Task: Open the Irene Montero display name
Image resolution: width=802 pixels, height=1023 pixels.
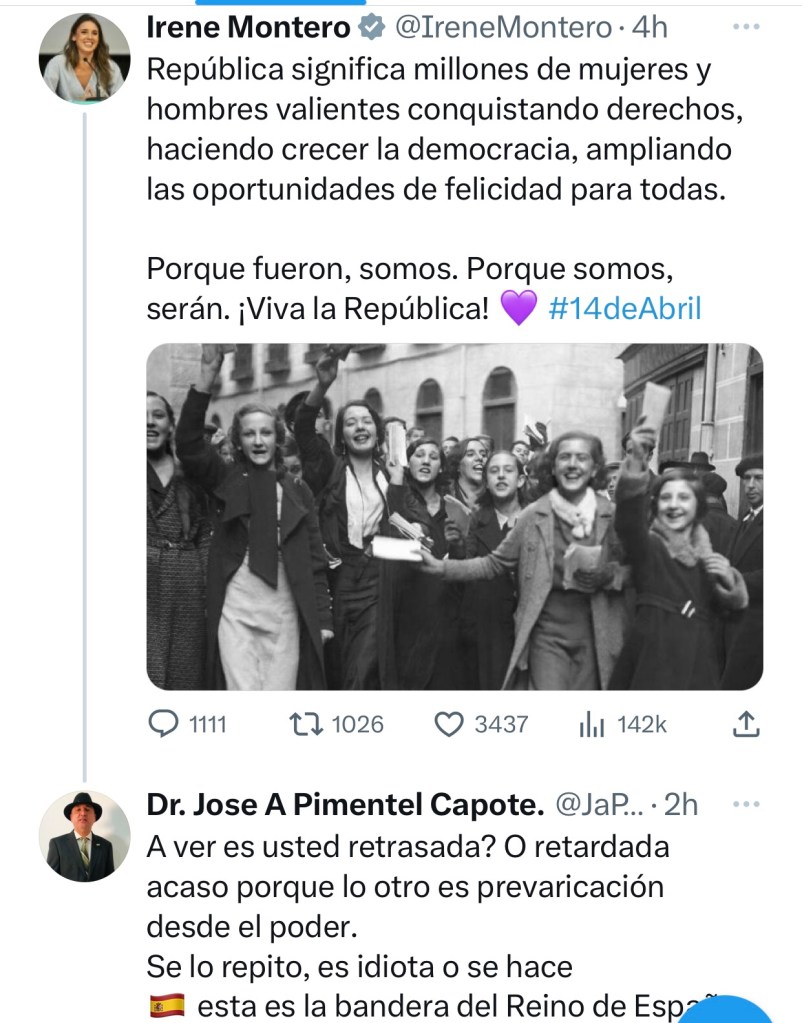Action: click(x=248, y=29)
